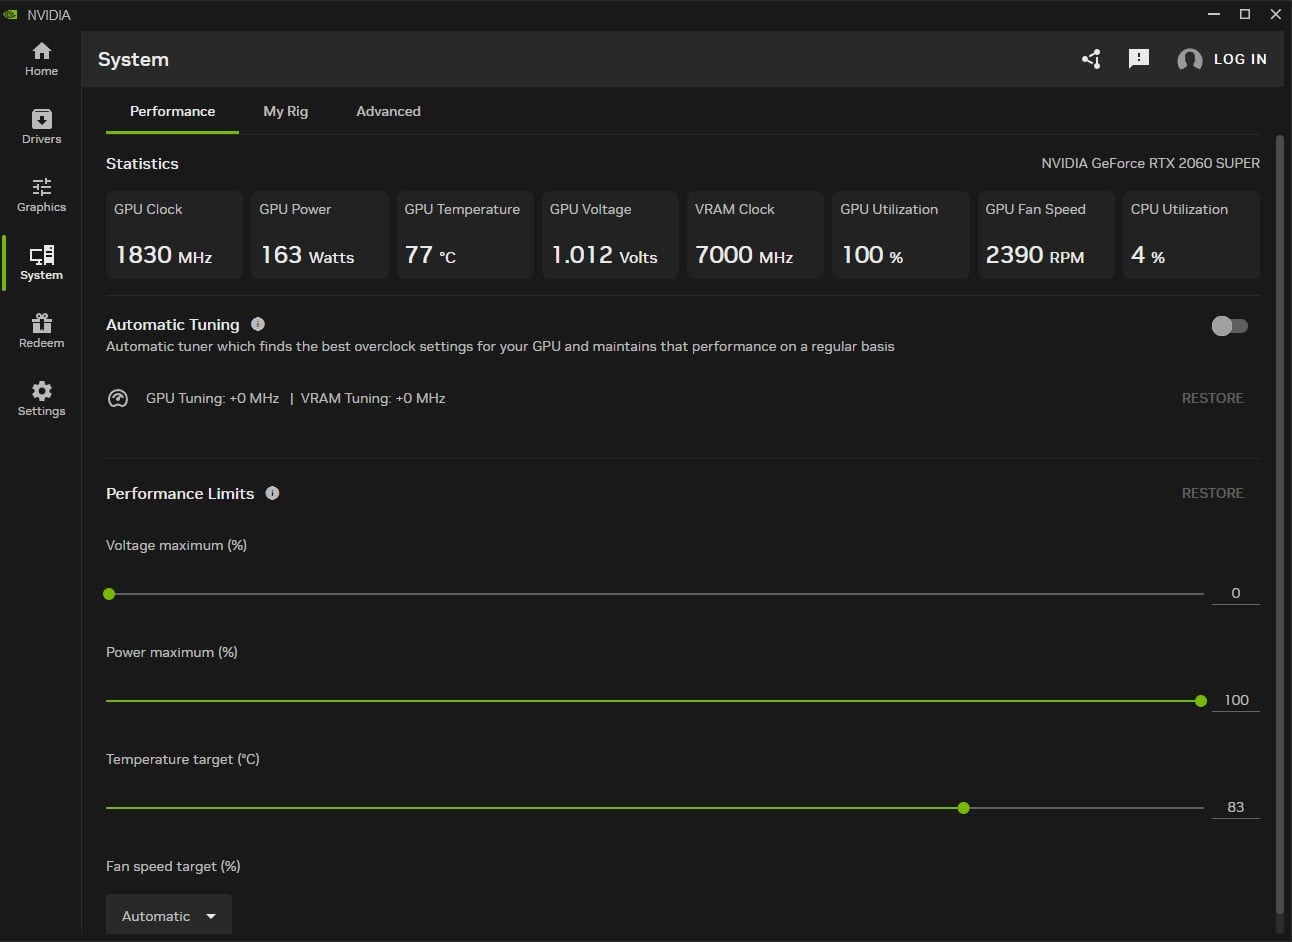Click the share icon in header
This screenshot has height=942, width=1292.
point(1091,59)
